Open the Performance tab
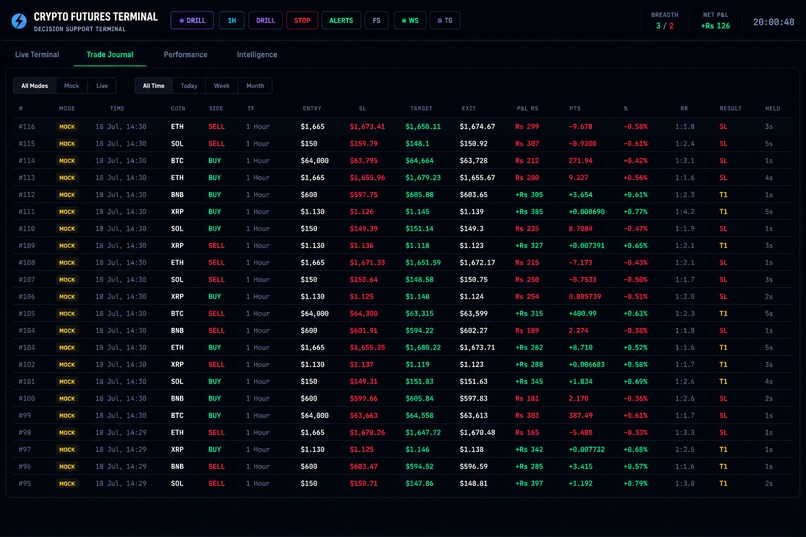 186,54
